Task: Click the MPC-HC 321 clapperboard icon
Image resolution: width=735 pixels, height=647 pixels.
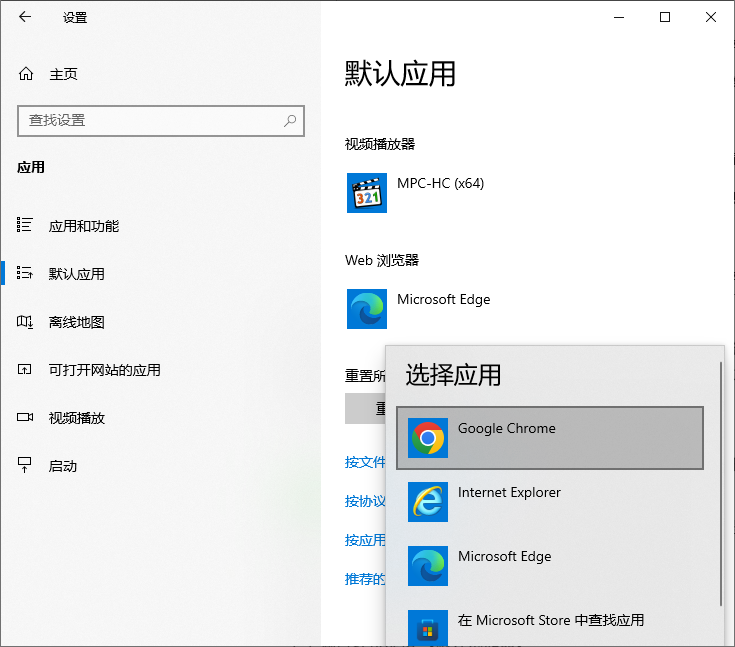Action: pyautogui.click(x=367, y=193)
